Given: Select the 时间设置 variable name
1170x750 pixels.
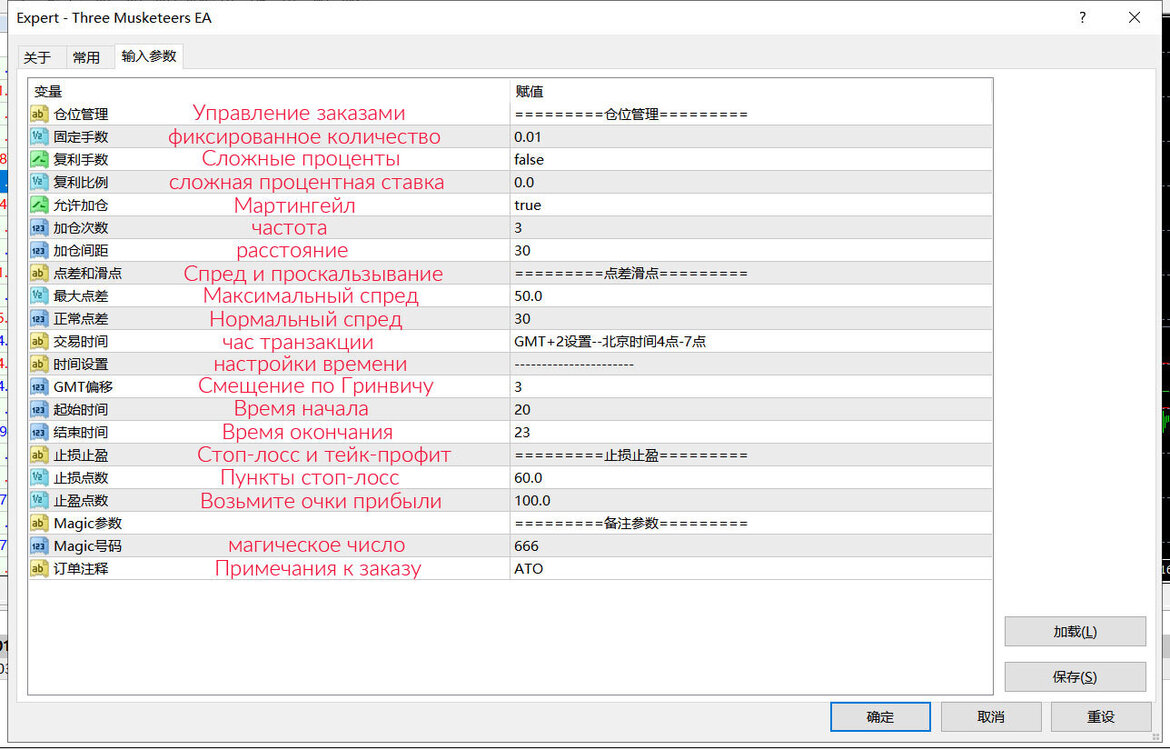Looking at the screenshot, I should click(x=81, y=364).
